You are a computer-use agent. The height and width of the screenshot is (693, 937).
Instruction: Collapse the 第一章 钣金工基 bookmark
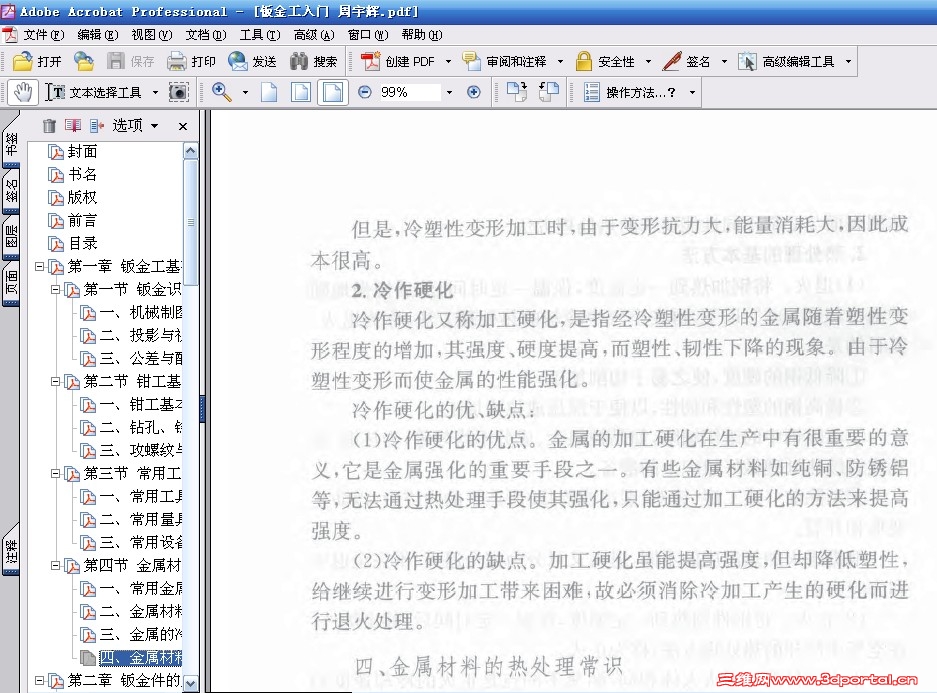pyautogui.click(x=39, y=266)
